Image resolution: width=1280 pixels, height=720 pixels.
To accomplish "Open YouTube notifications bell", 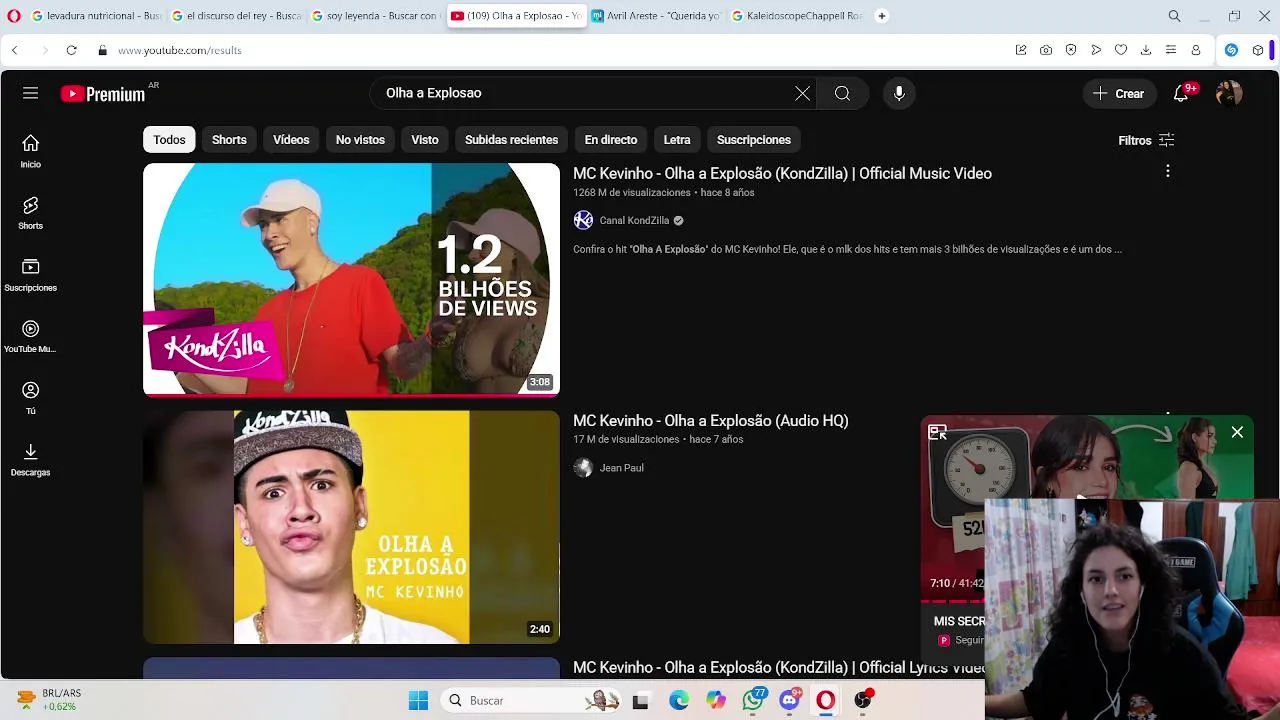I will pyautogui.click(x=1181, y=93).
